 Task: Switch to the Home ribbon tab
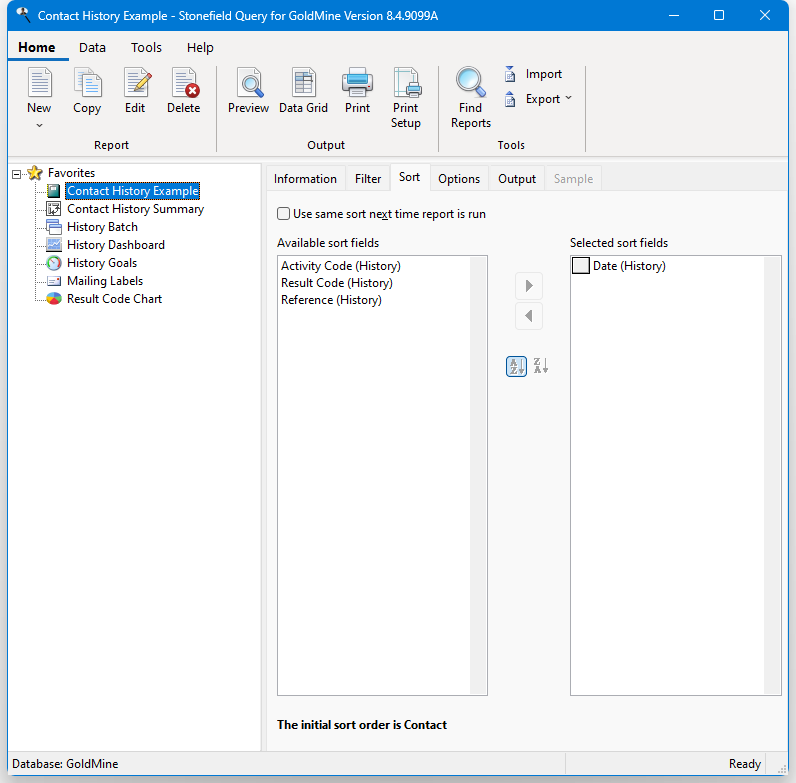37,48
